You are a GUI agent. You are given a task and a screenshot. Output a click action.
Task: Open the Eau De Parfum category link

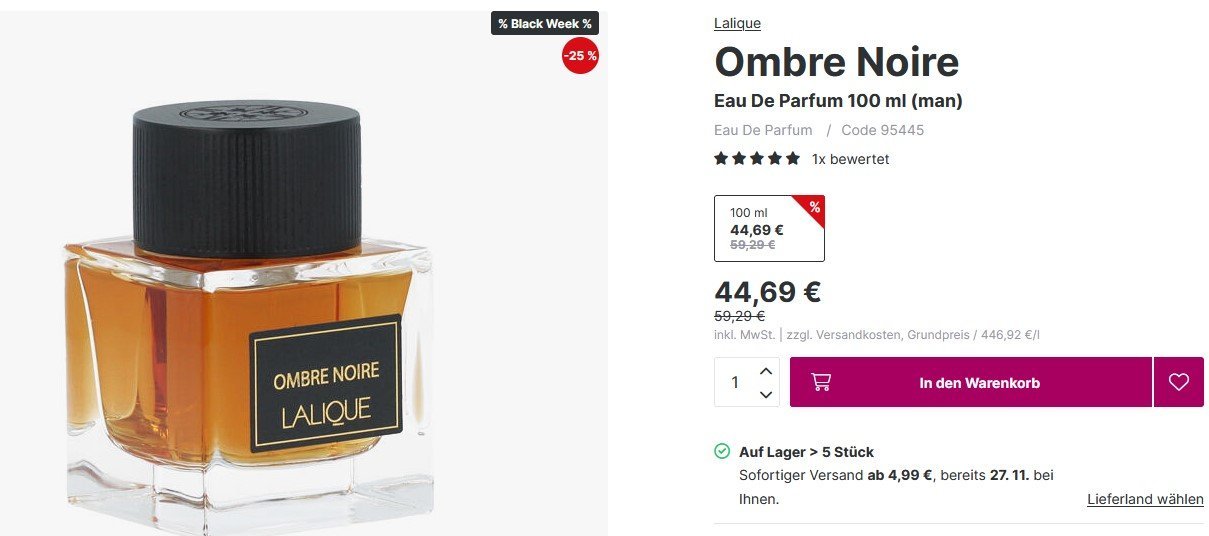763,130
